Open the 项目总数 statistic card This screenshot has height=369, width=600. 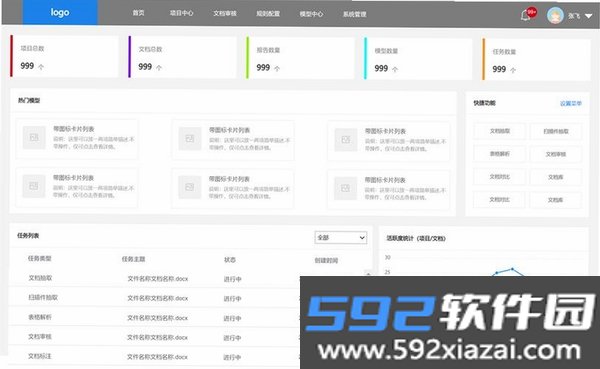[64, 56]
